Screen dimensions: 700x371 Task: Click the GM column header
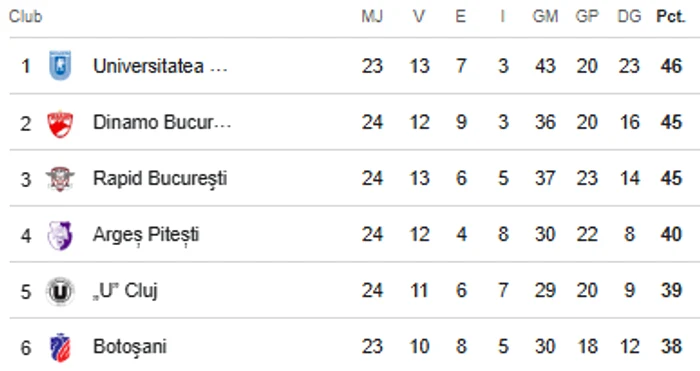(545, 17)
